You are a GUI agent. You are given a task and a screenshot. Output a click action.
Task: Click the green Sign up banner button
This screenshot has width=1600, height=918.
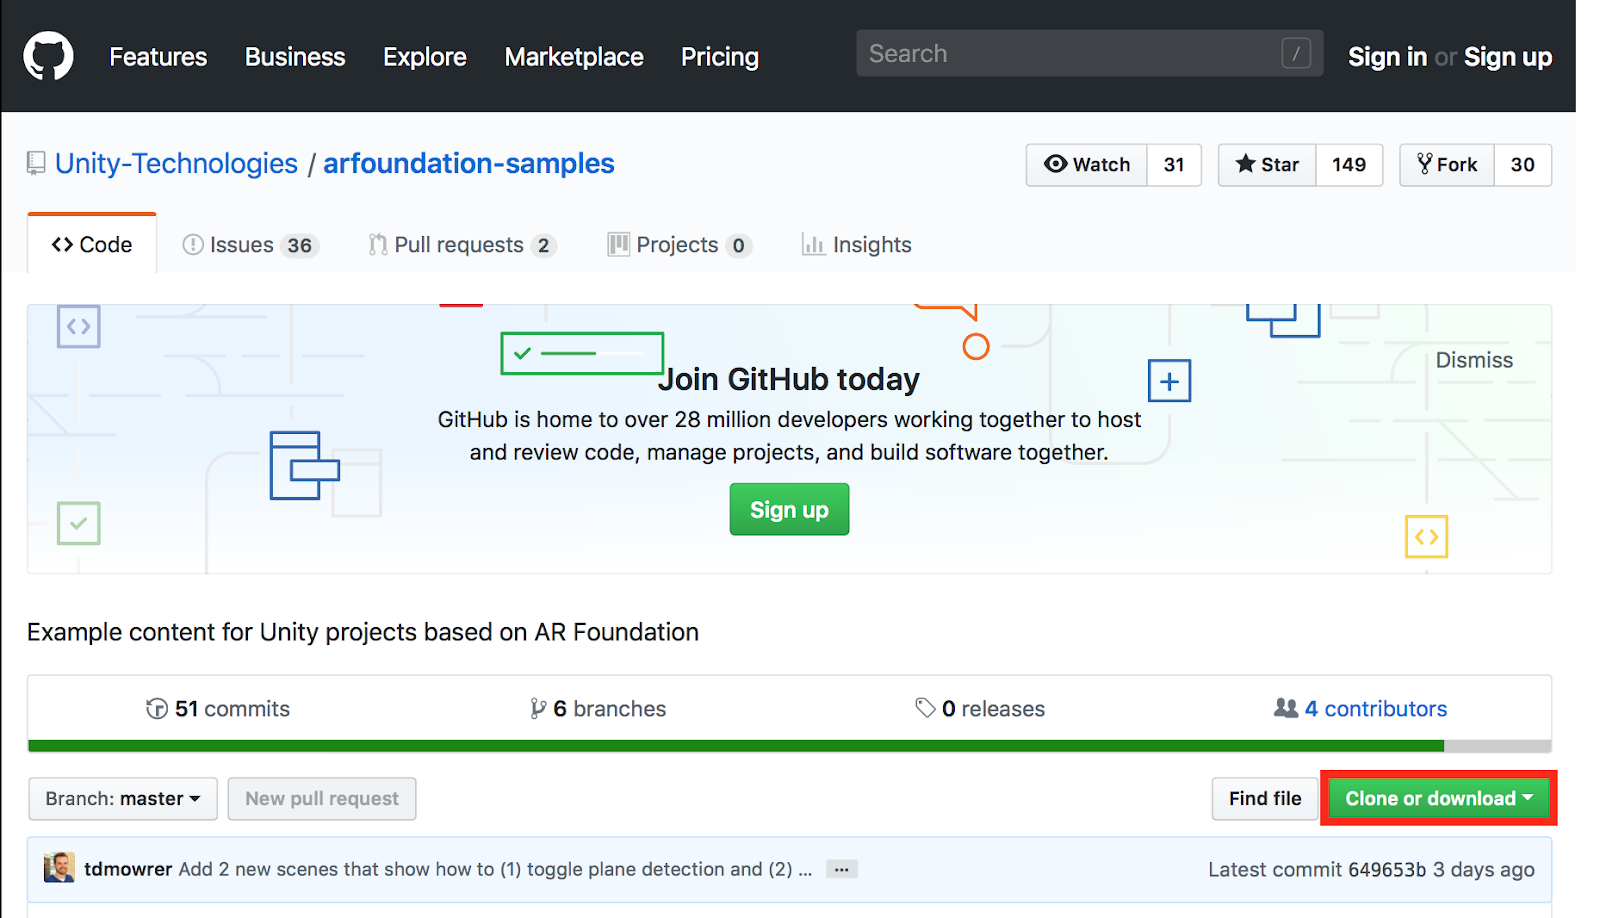(x=789, y=509)
